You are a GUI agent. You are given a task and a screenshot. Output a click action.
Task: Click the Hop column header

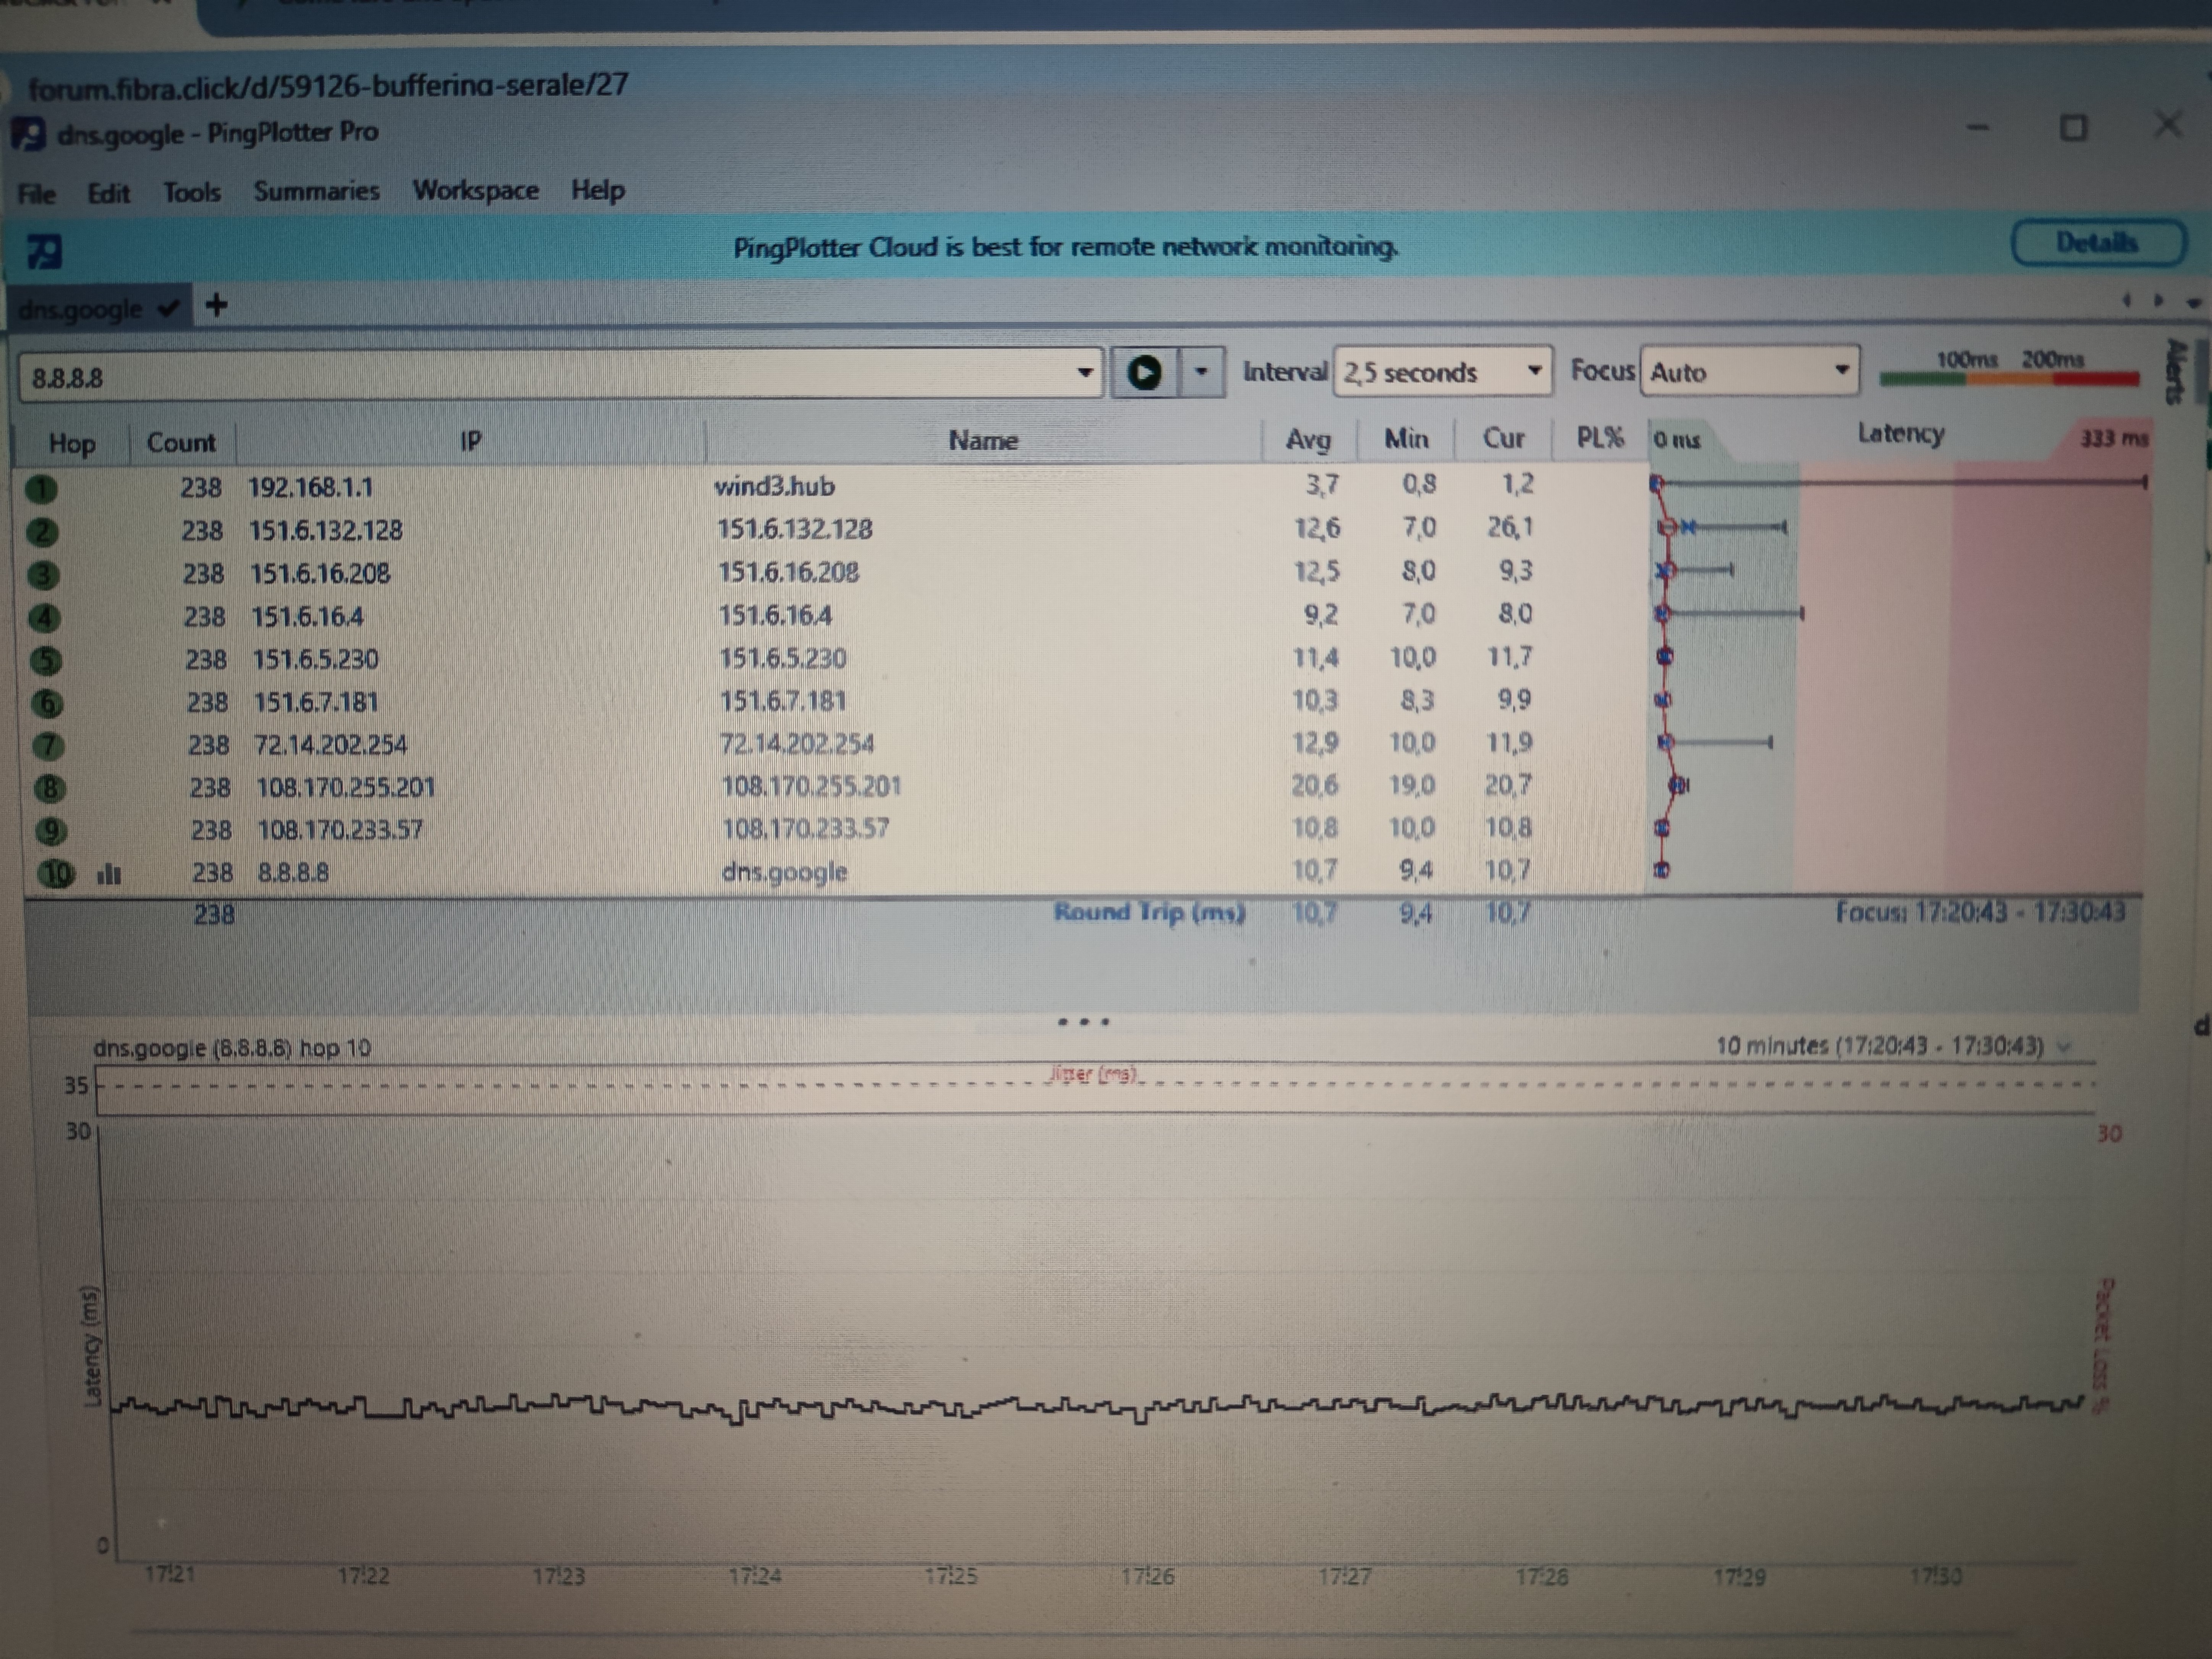(x=72, y=443)
